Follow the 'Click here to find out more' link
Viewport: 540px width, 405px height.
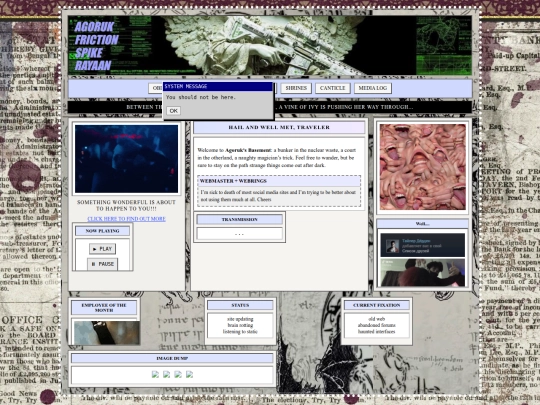pyautogui.click(x=126, y=219)
